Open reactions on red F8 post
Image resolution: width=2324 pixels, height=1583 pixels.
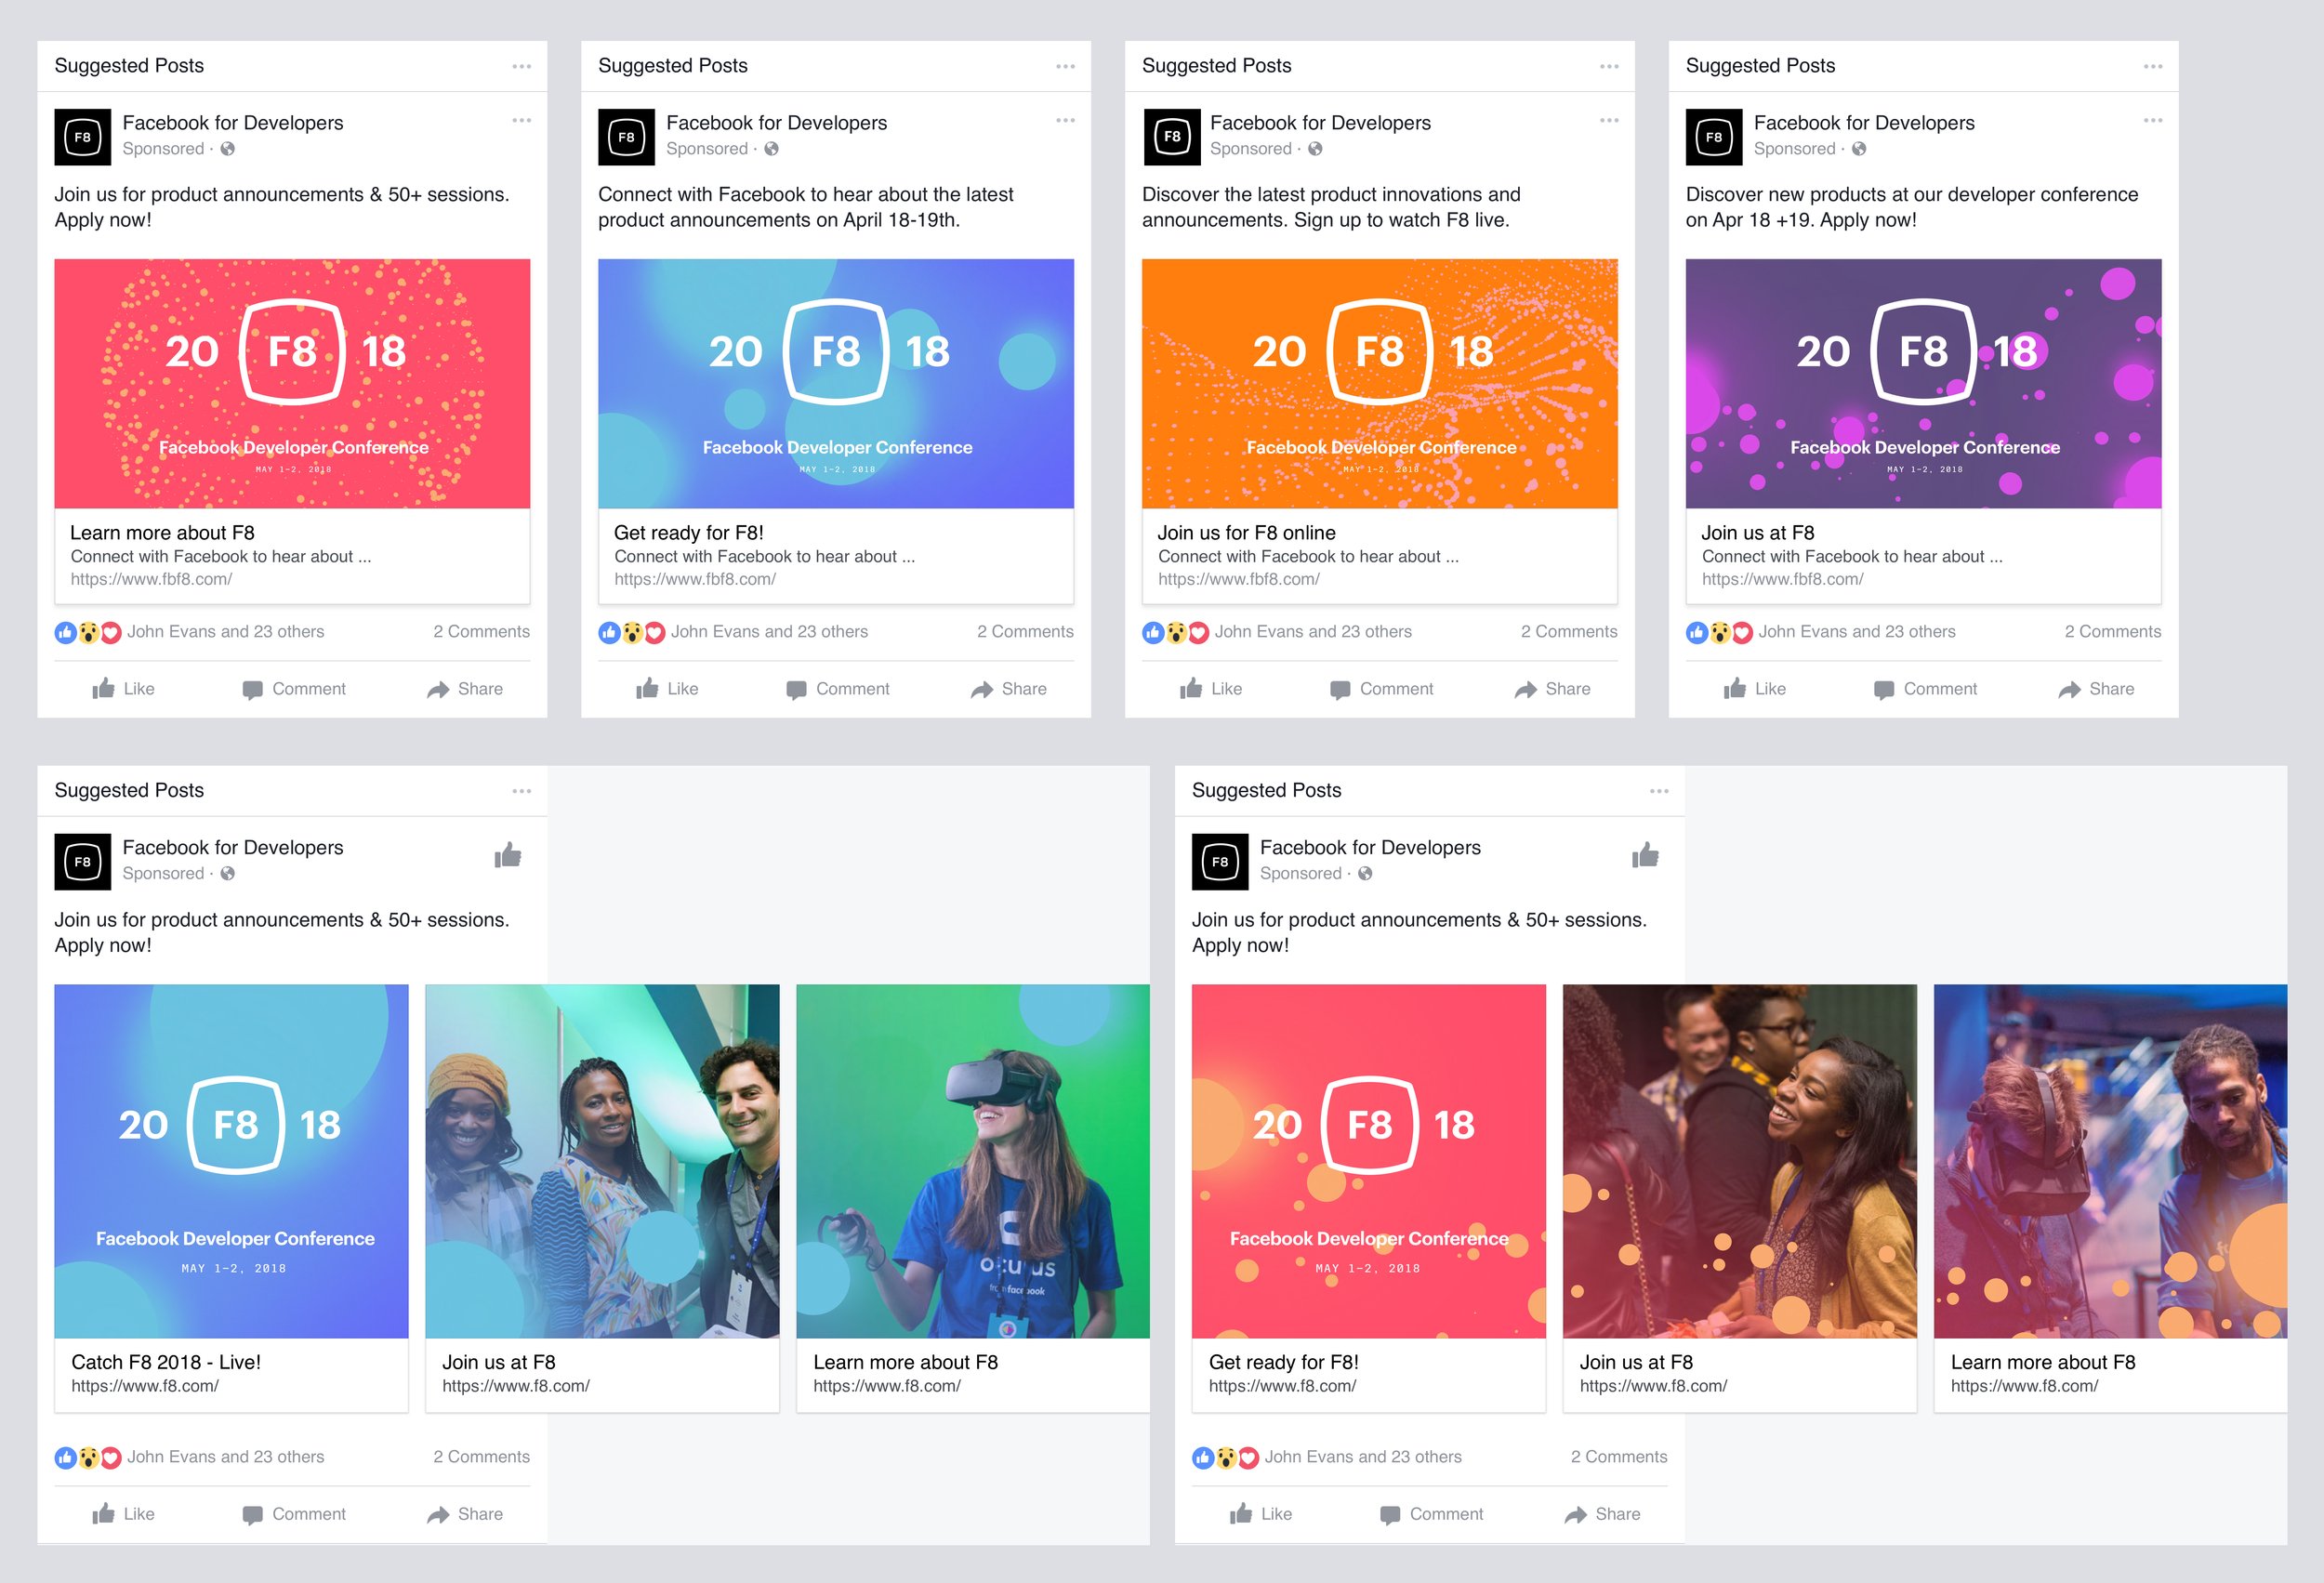(88, 632)
